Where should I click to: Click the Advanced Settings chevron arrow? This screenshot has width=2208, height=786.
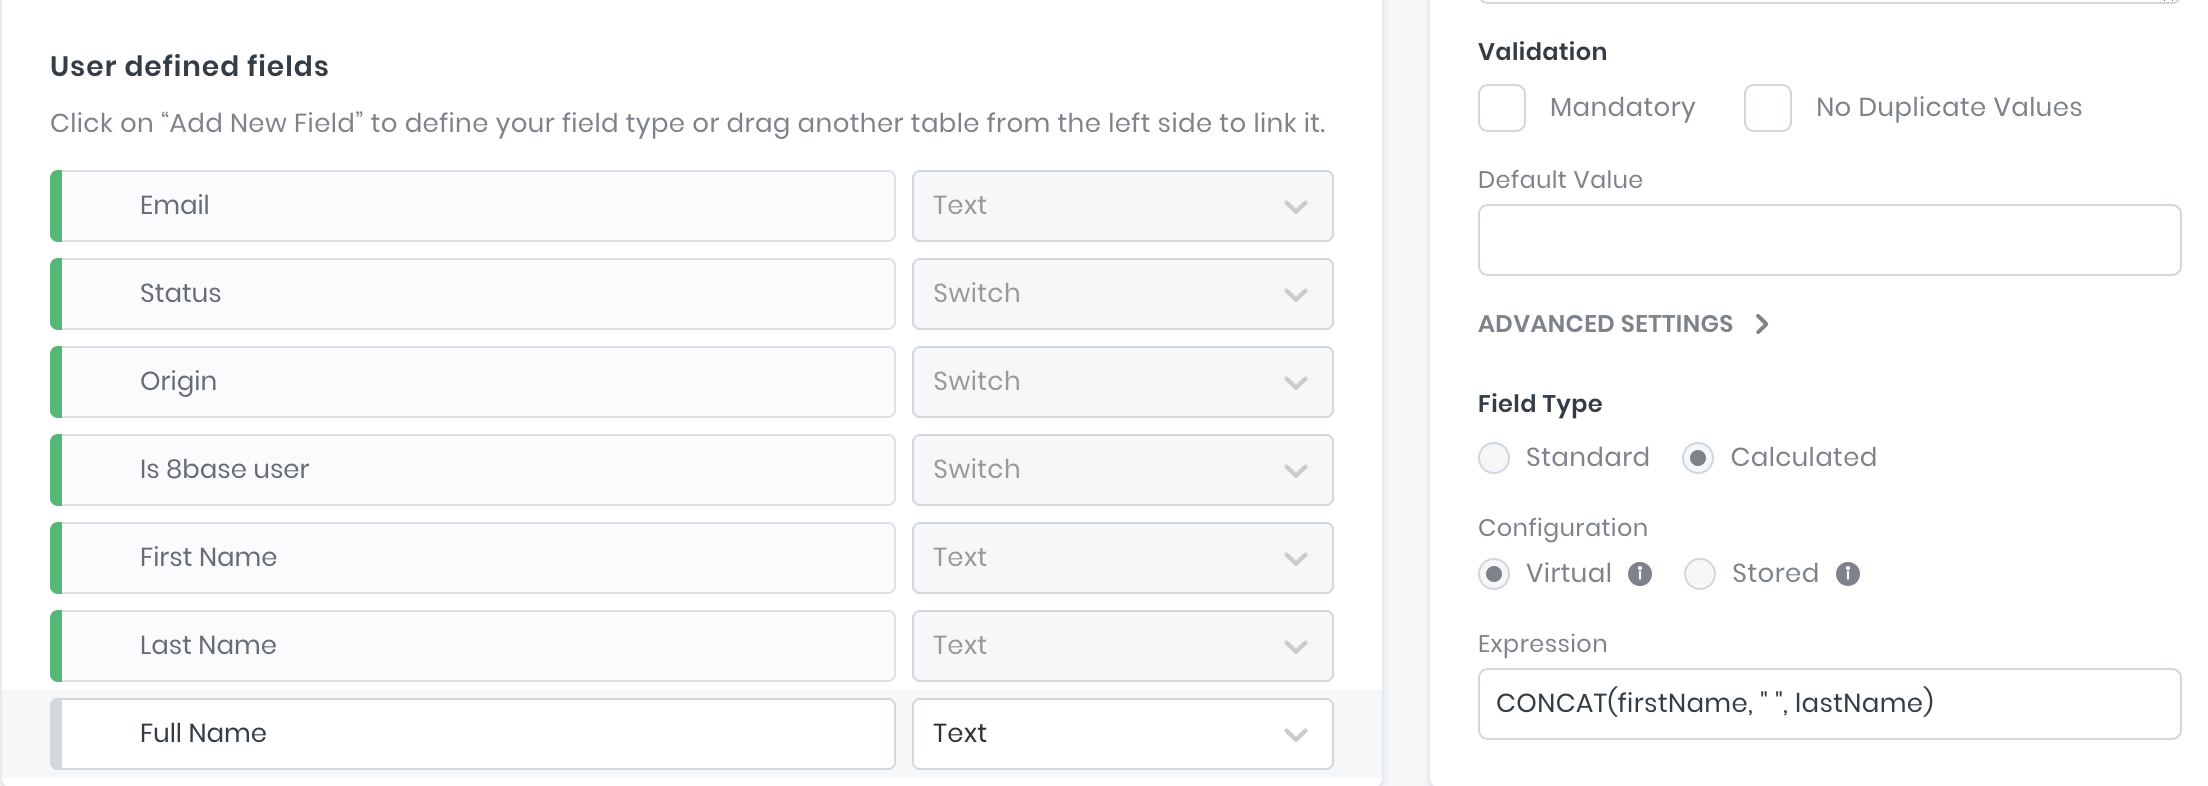click(x=1762, y=324)
